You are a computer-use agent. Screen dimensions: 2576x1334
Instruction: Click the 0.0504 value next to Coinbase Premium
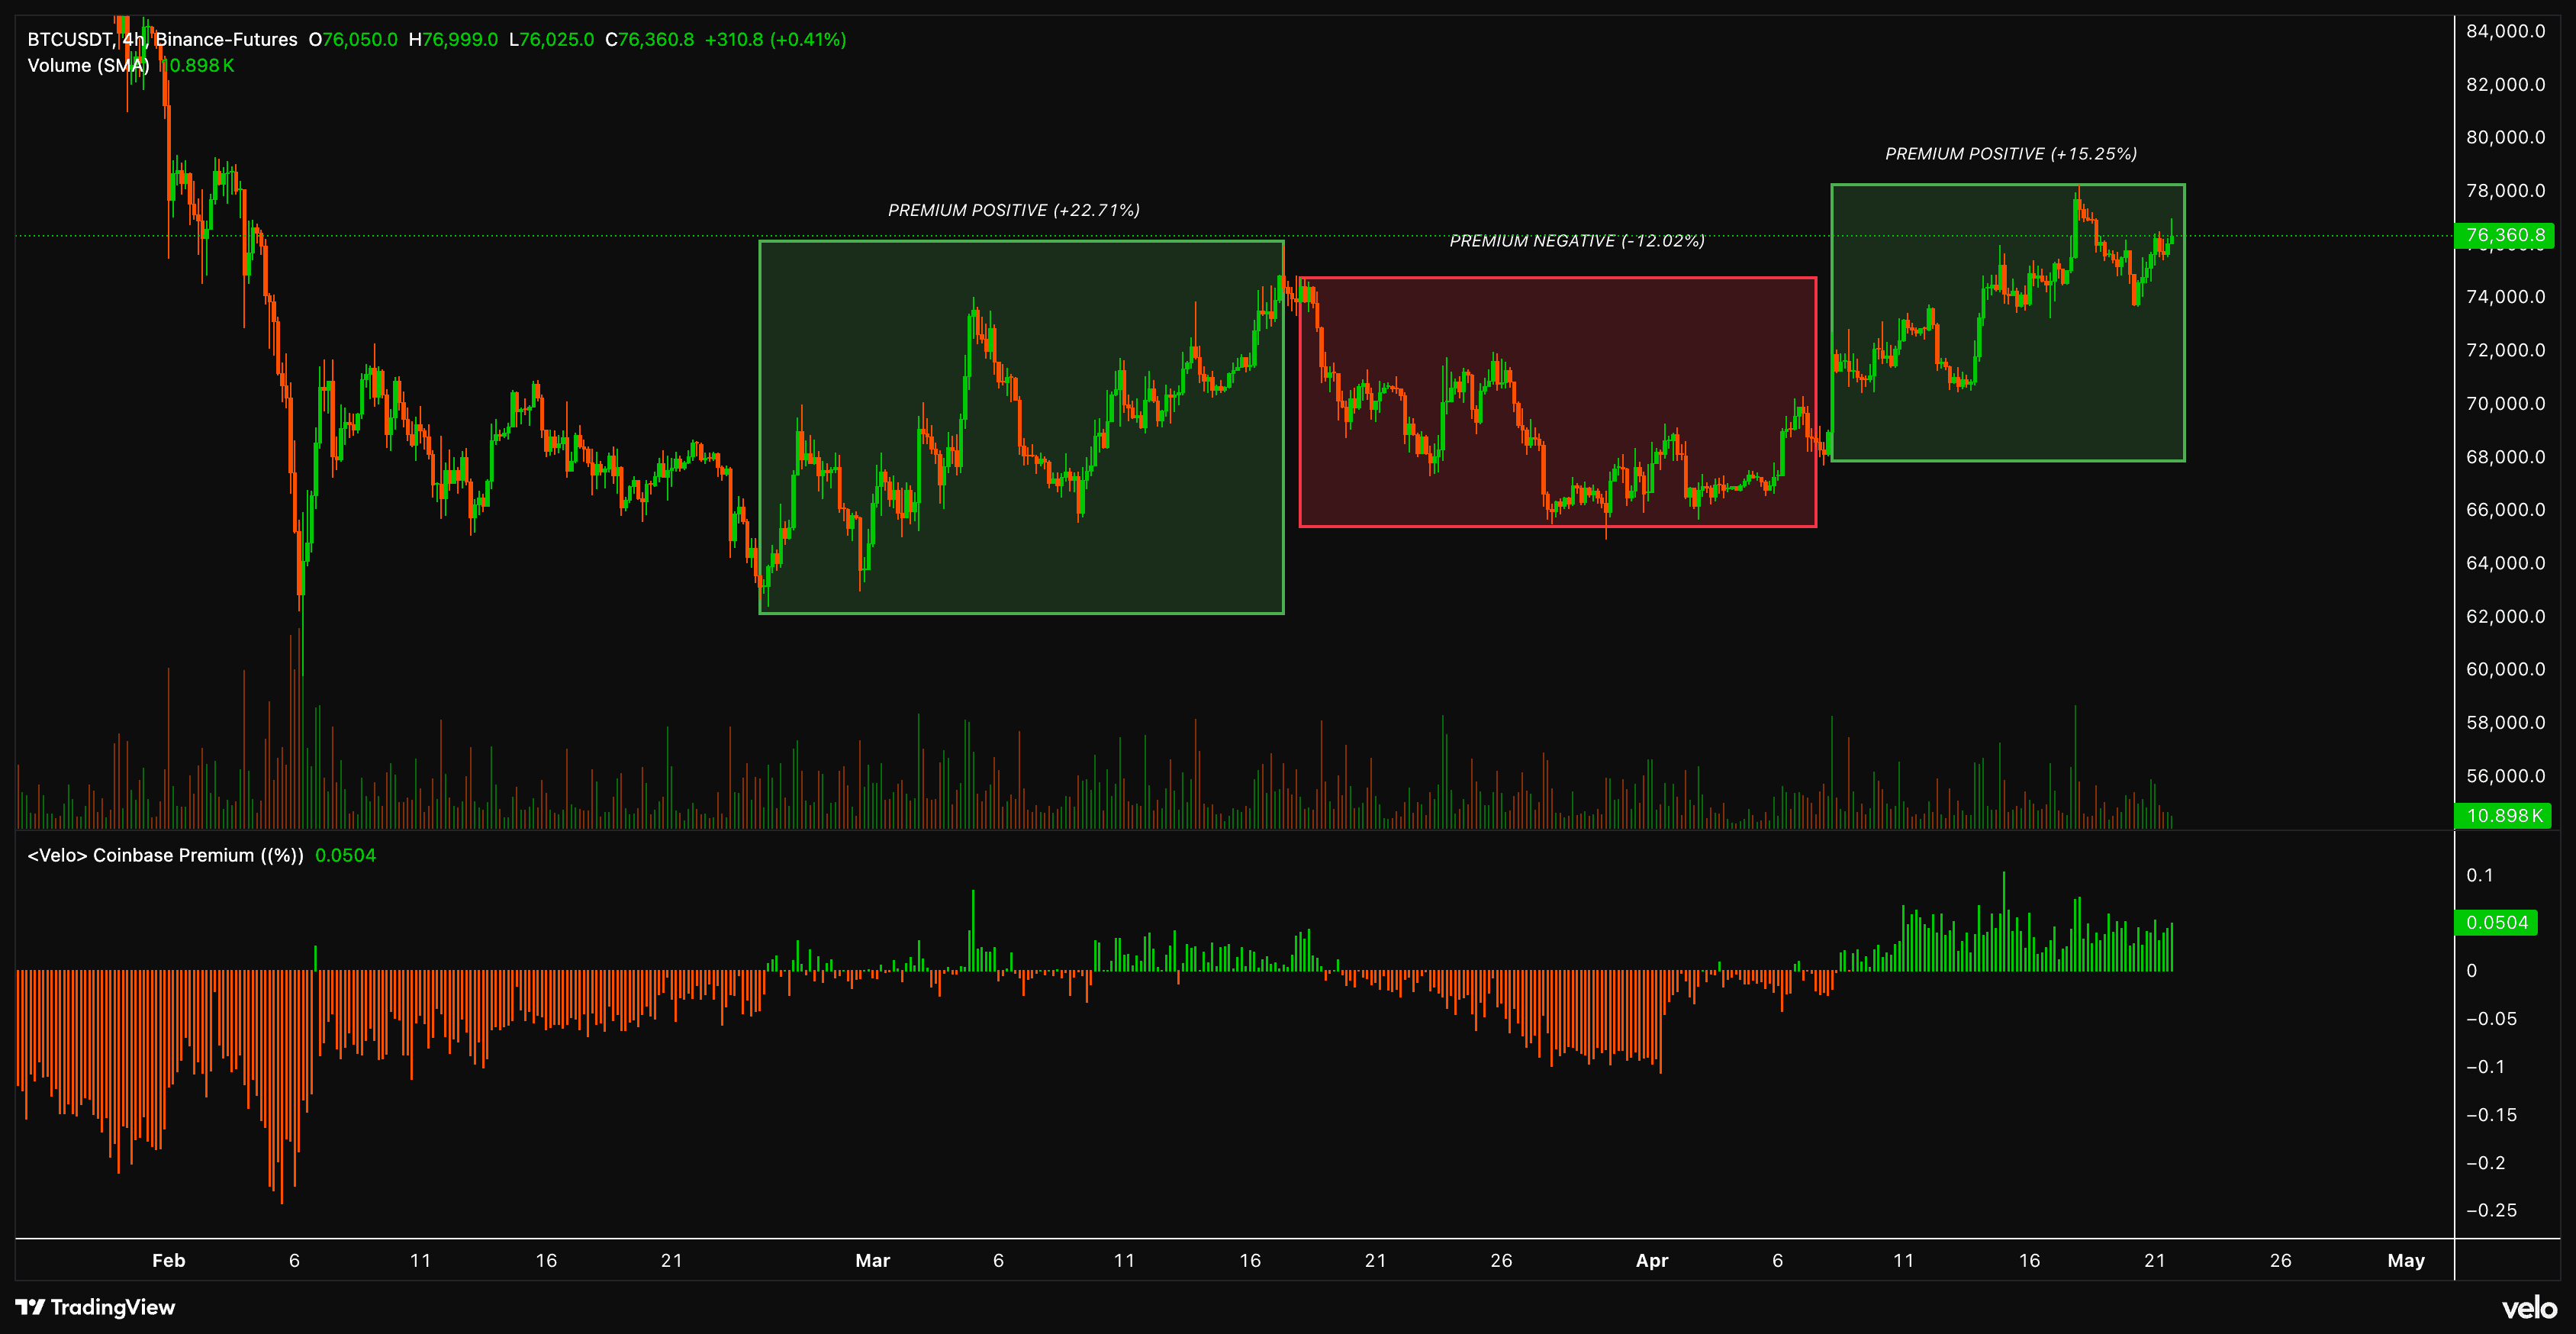[346, 855]
